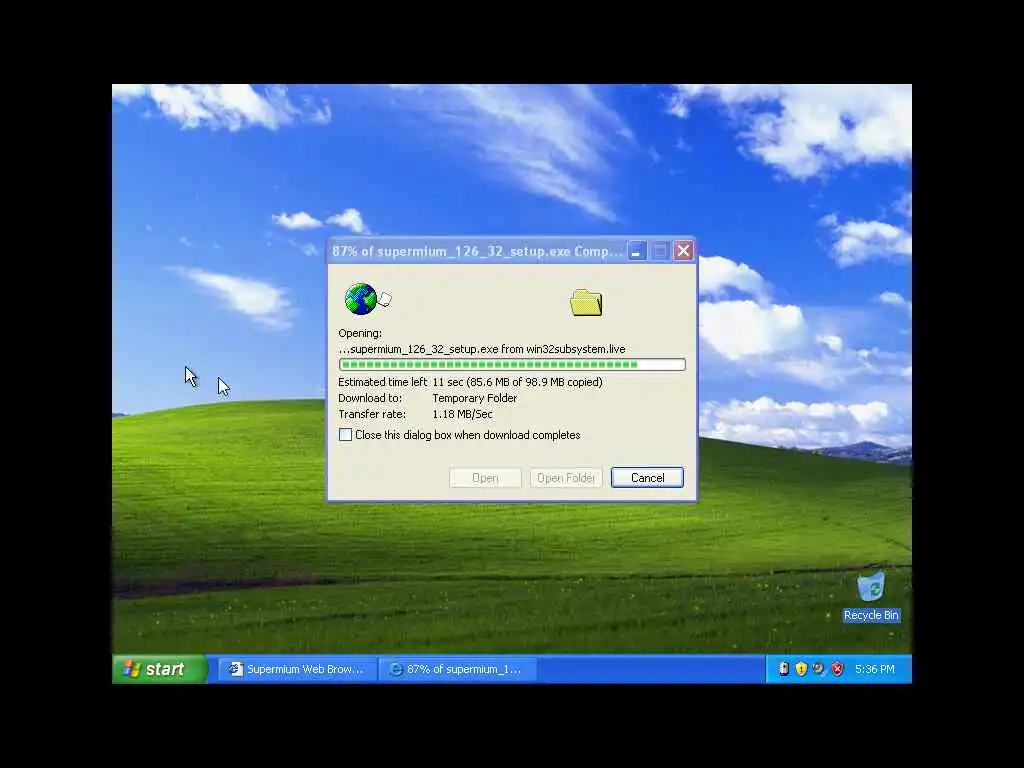1024x768 pixels.
Task: Click the disabled Open Folder button
Action: tap(566, 478)
